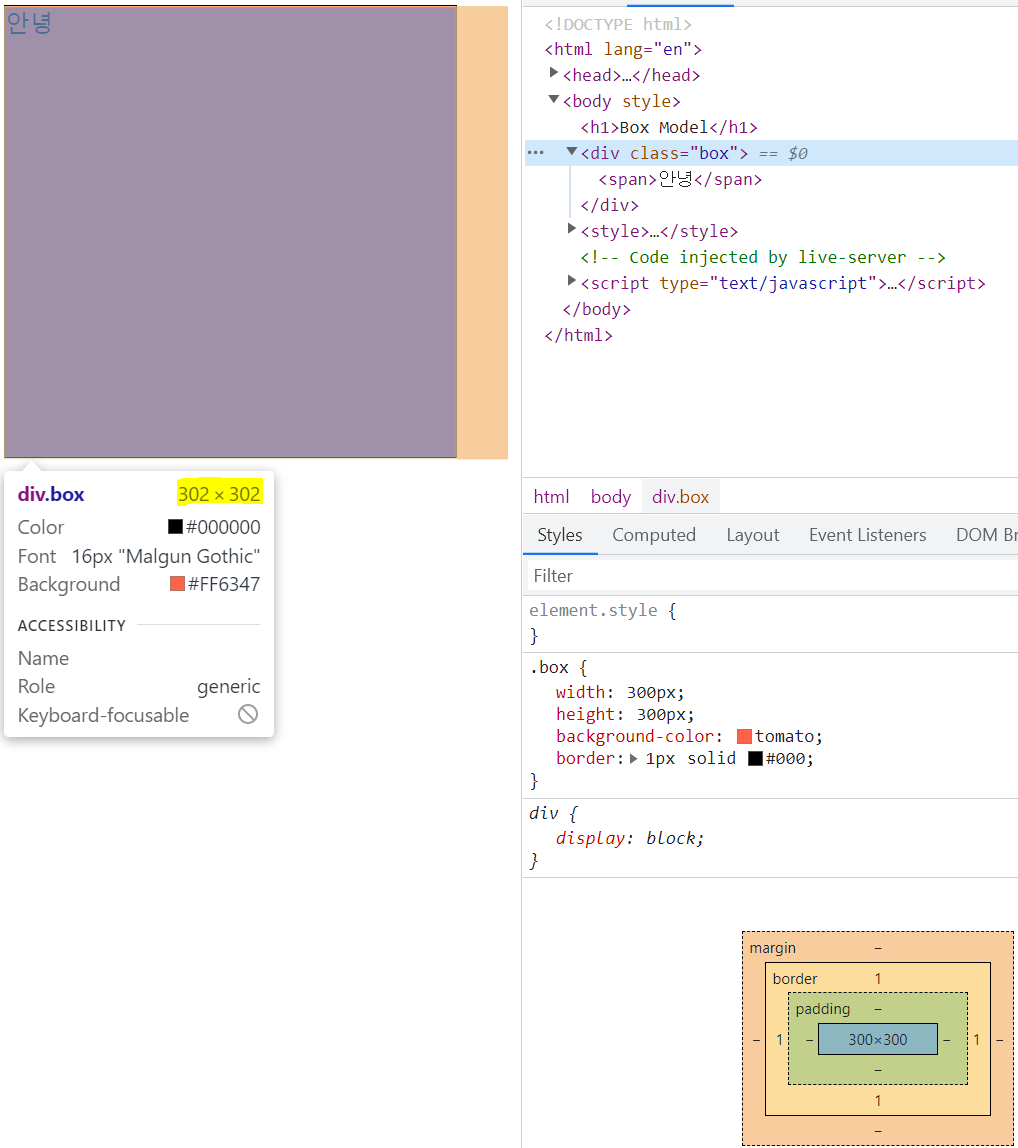1018x1148 pixels.
Task: Click the not keyboard-focusable icon
Action: point(248,715)
